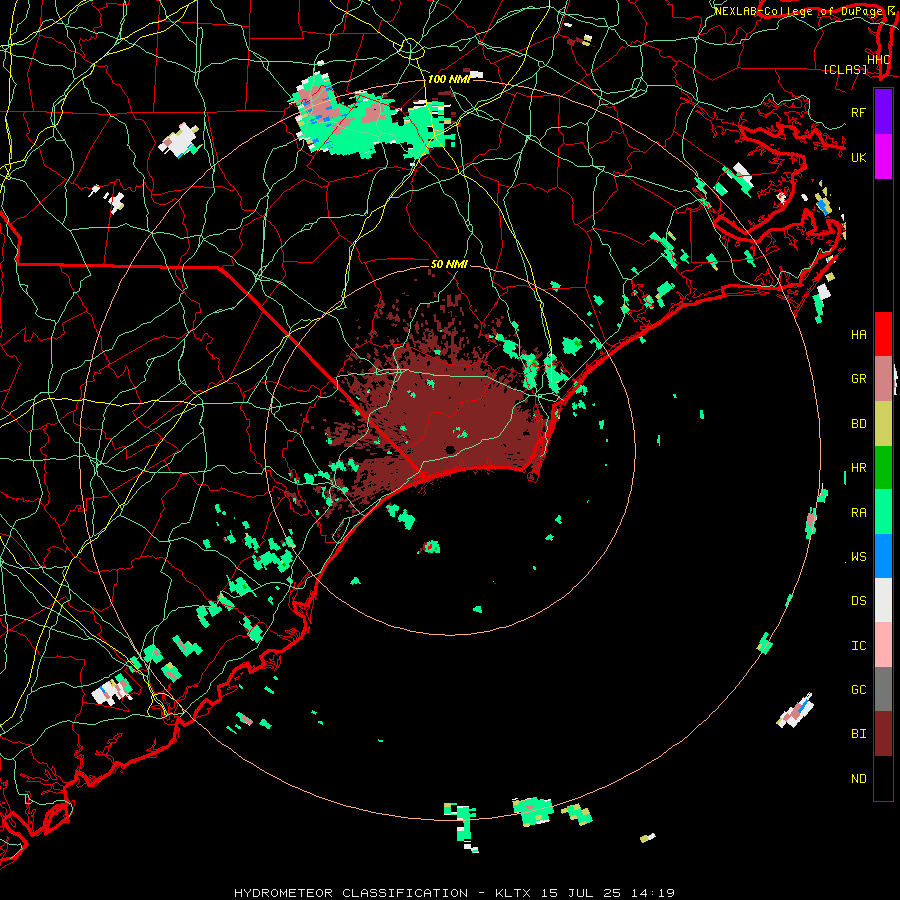Click the HR dark green legend swatch

click(x=883, y=468)
